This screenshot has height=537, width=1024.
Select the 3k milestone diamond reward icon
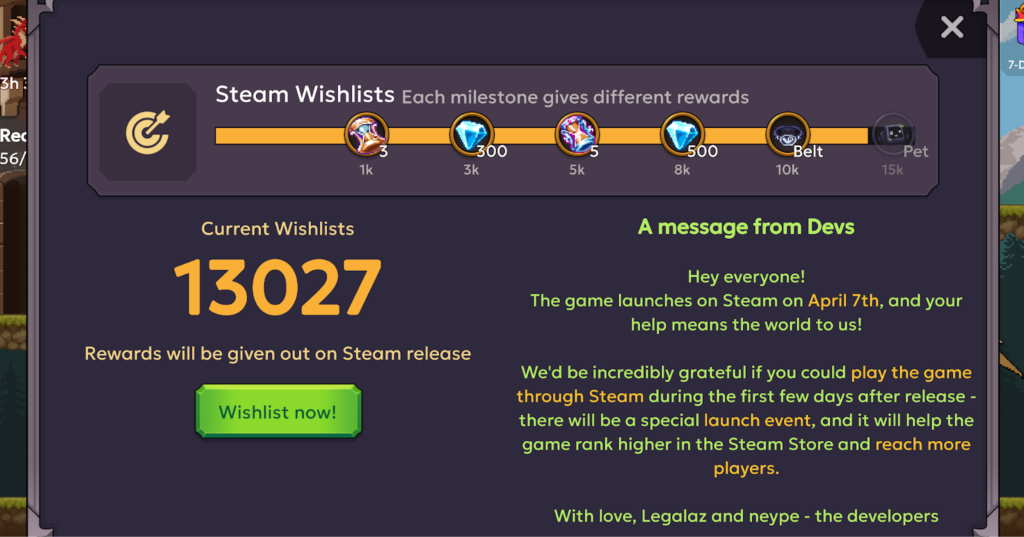point(472,135)
